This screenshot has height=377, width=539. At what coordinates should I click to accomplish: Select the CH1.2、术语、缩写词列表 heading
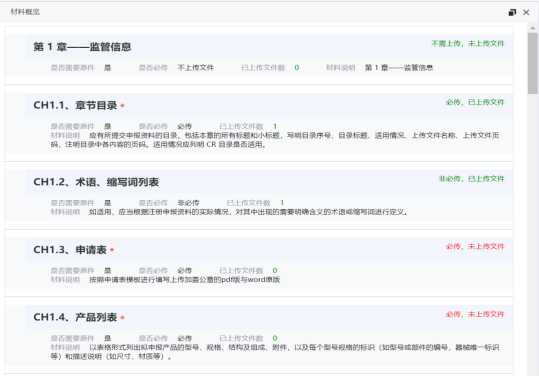tap(96, 182)
